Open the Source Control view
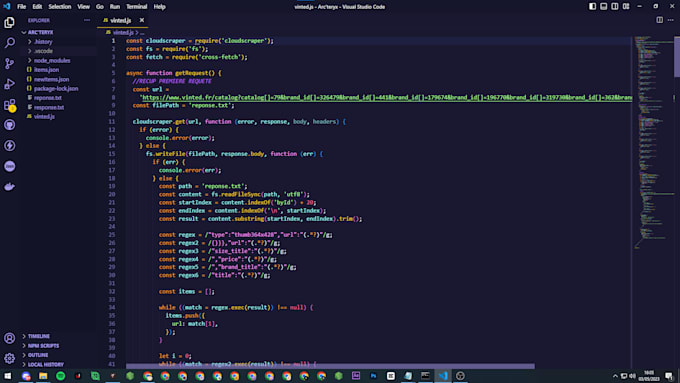Viewport: 680px width, 383px height. click(9, 63)
